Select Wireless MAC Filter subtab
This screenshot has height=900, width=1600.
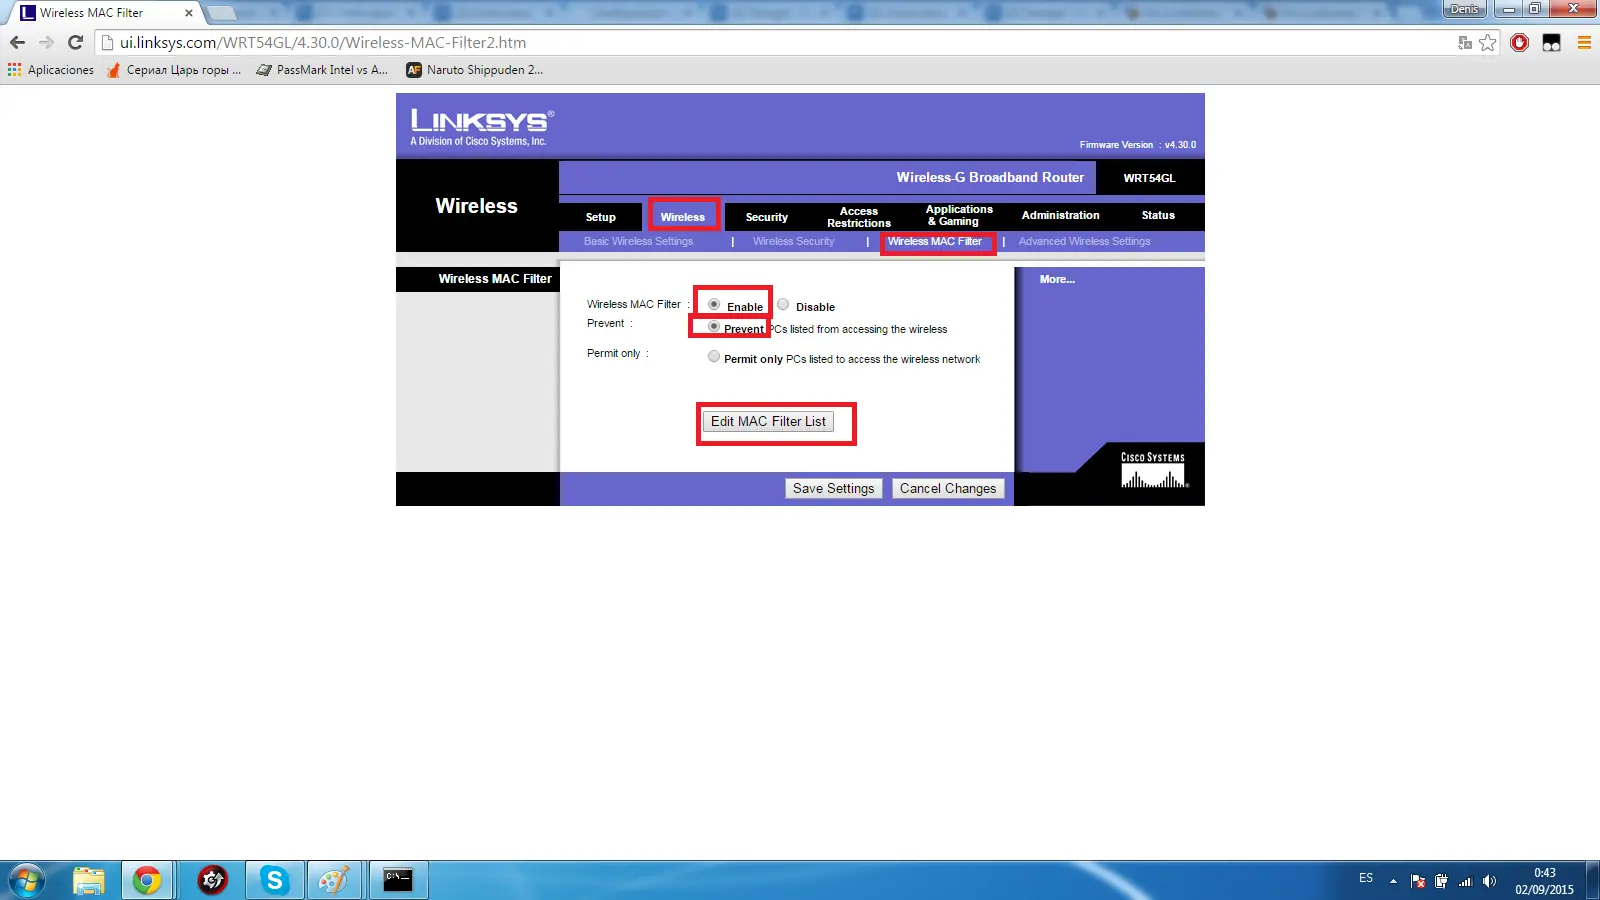[x=935, y=242]
